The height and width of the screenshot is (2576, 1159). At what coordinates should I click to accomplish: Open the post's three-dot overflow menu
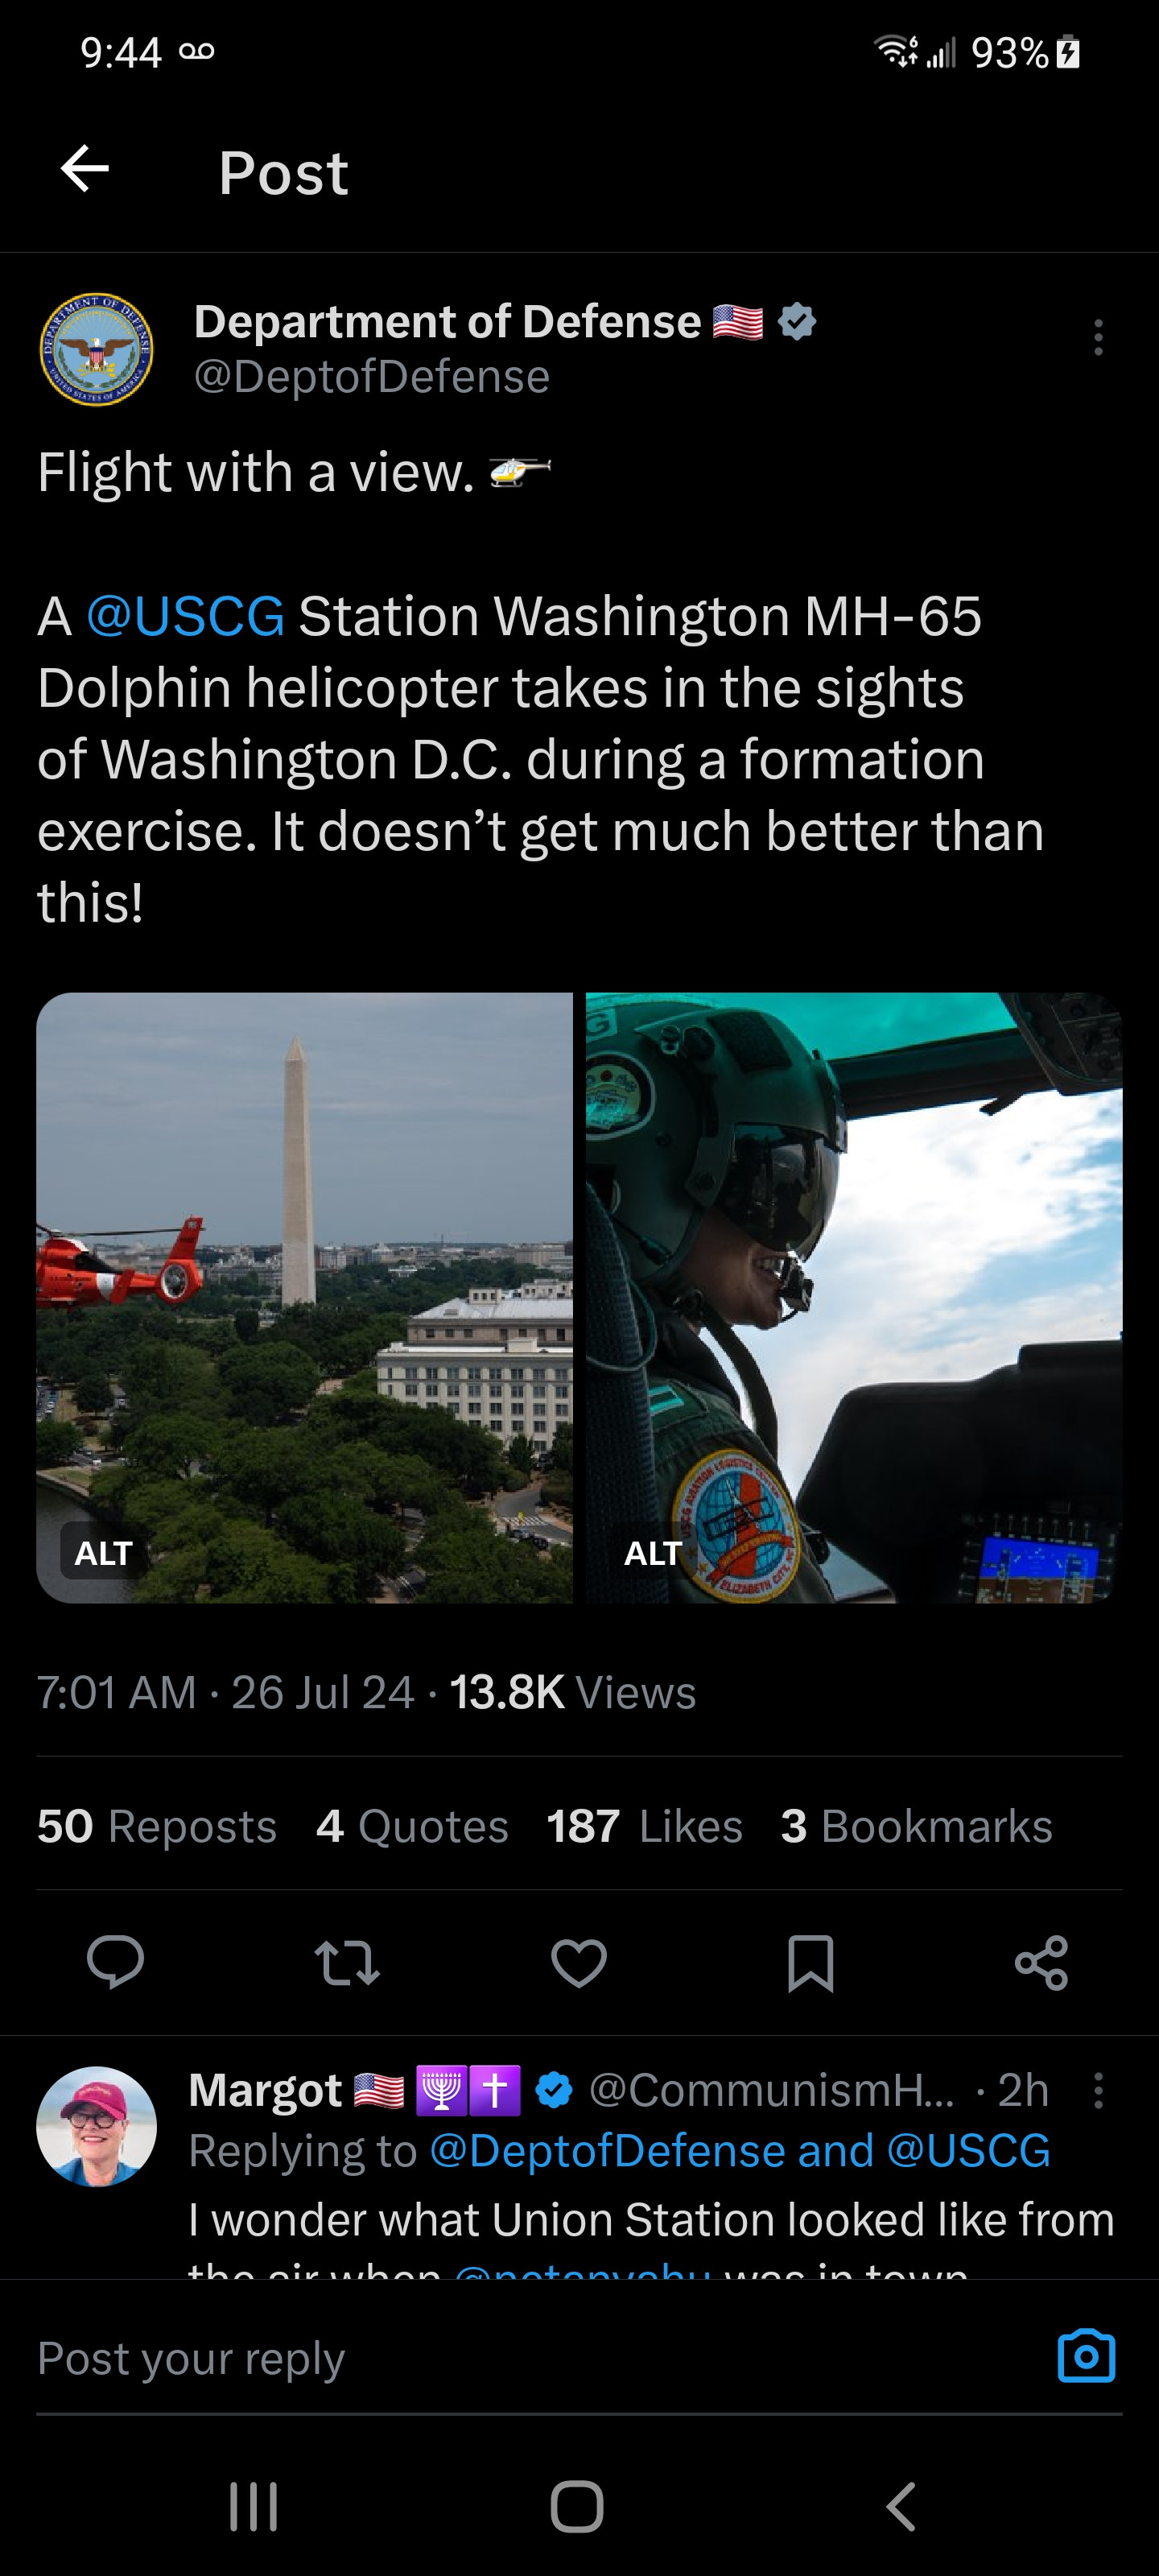click(x=1098, y=338)
